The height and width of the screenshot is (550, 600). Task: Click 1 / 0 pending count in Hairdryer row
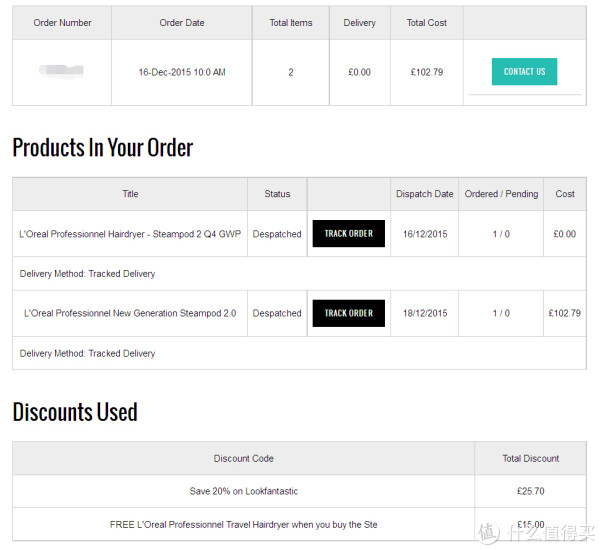[501, 234]
